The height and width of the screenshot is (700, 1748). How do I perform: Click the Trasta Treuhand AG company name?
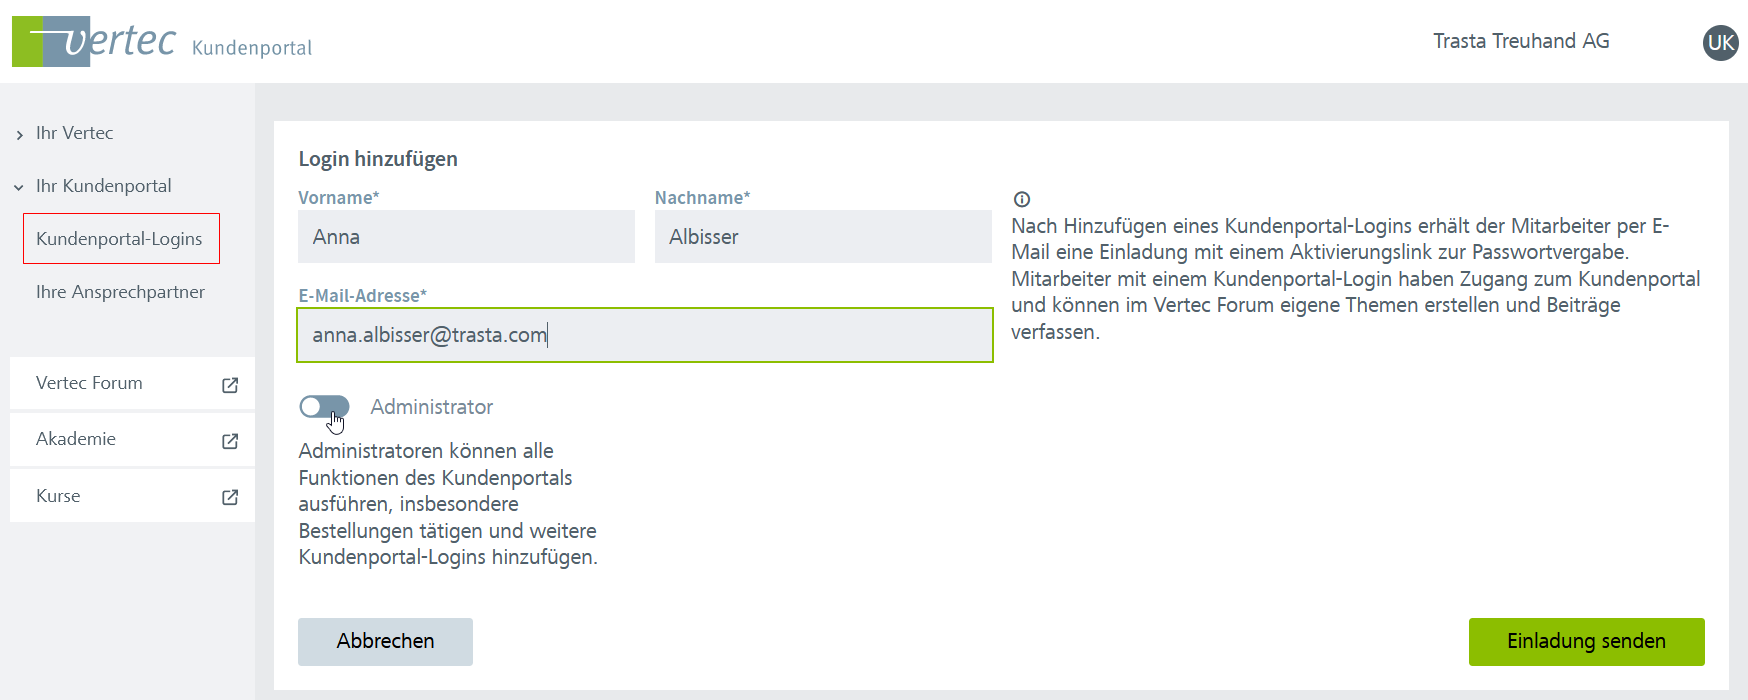pyautogui.click(x=1521, y=41)
